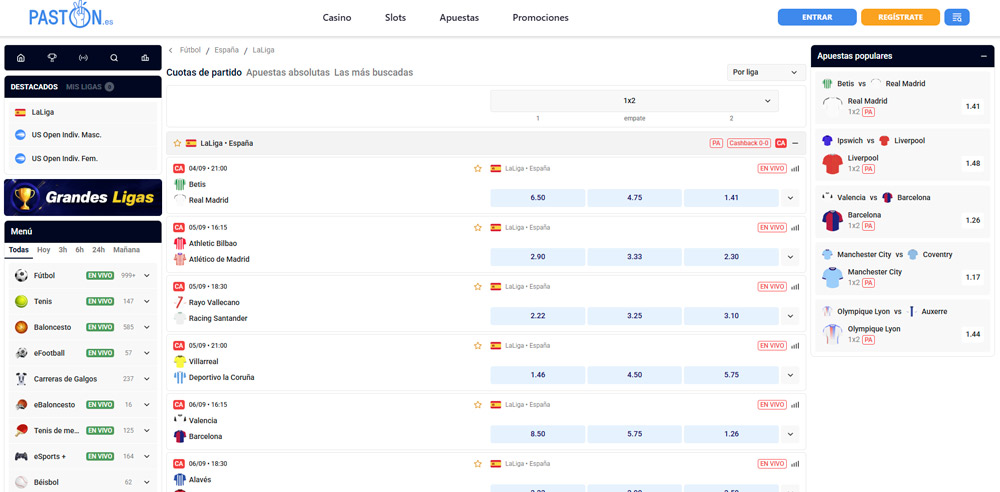Star the Valencia vs Barcelona match
The image size is (1000, 492).
tap(478, 405)
